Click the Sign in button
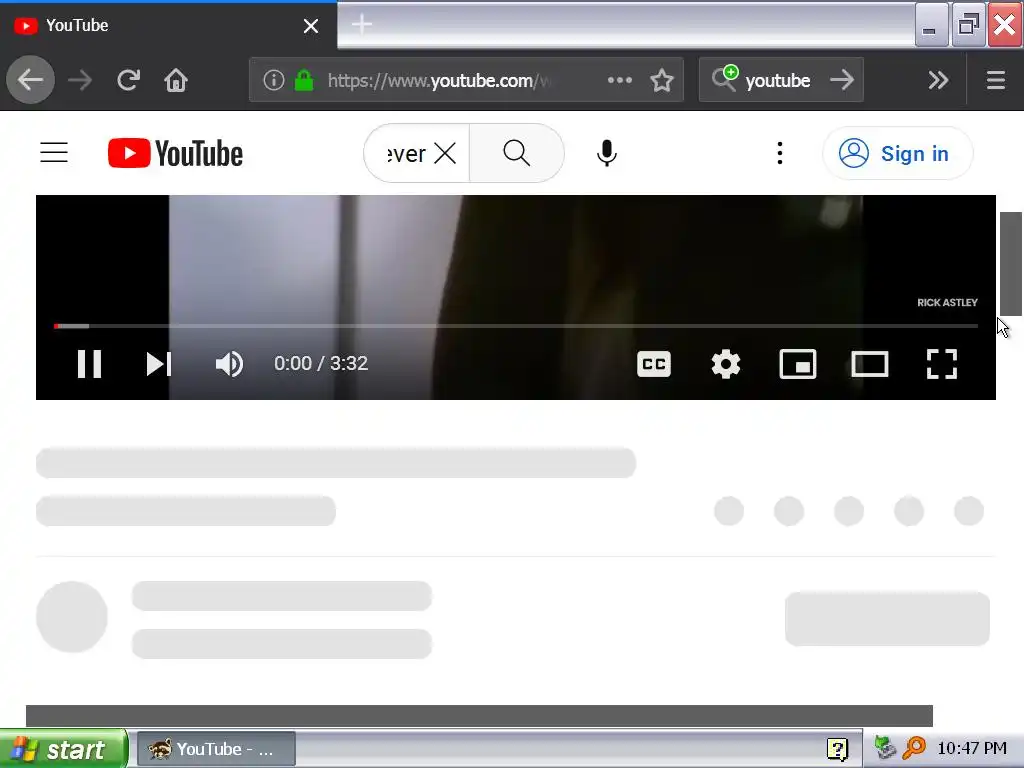Image resolution: width=1024 pixels, height=768 pixels. (x=897, y=153)
